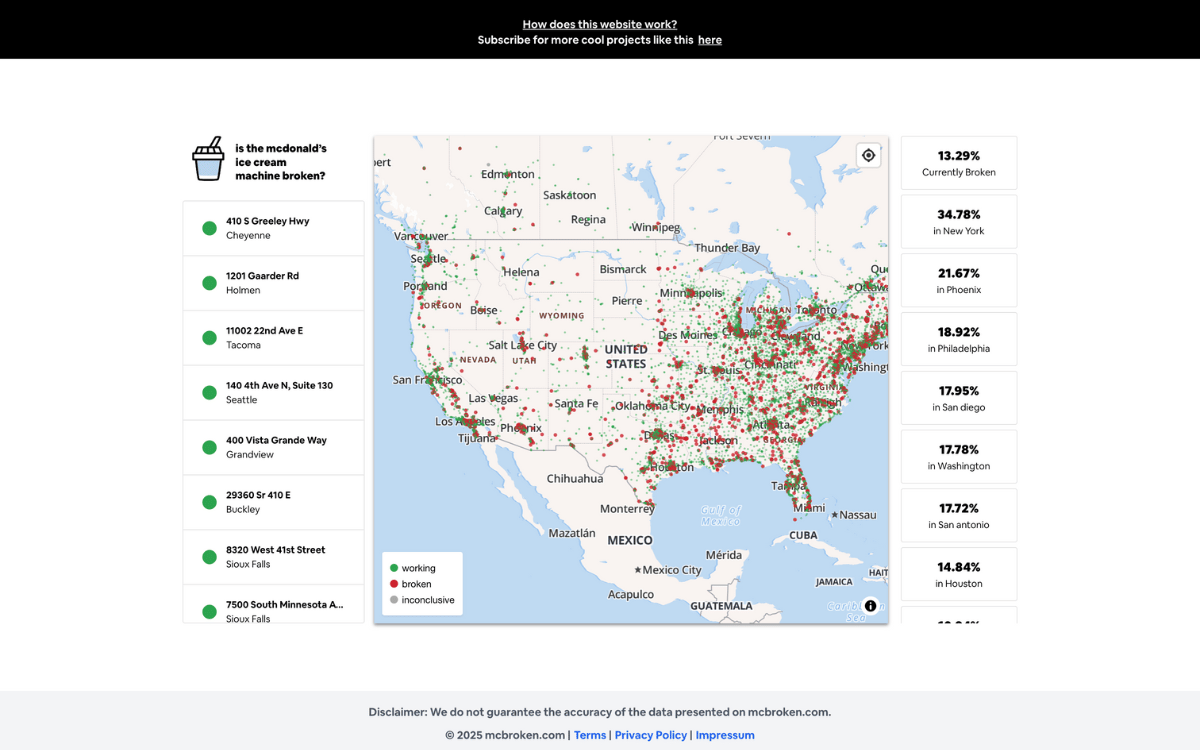Screen dimensions: 1200x750
Task: Click the ice cream cup logo
Action: coord(209,159)
